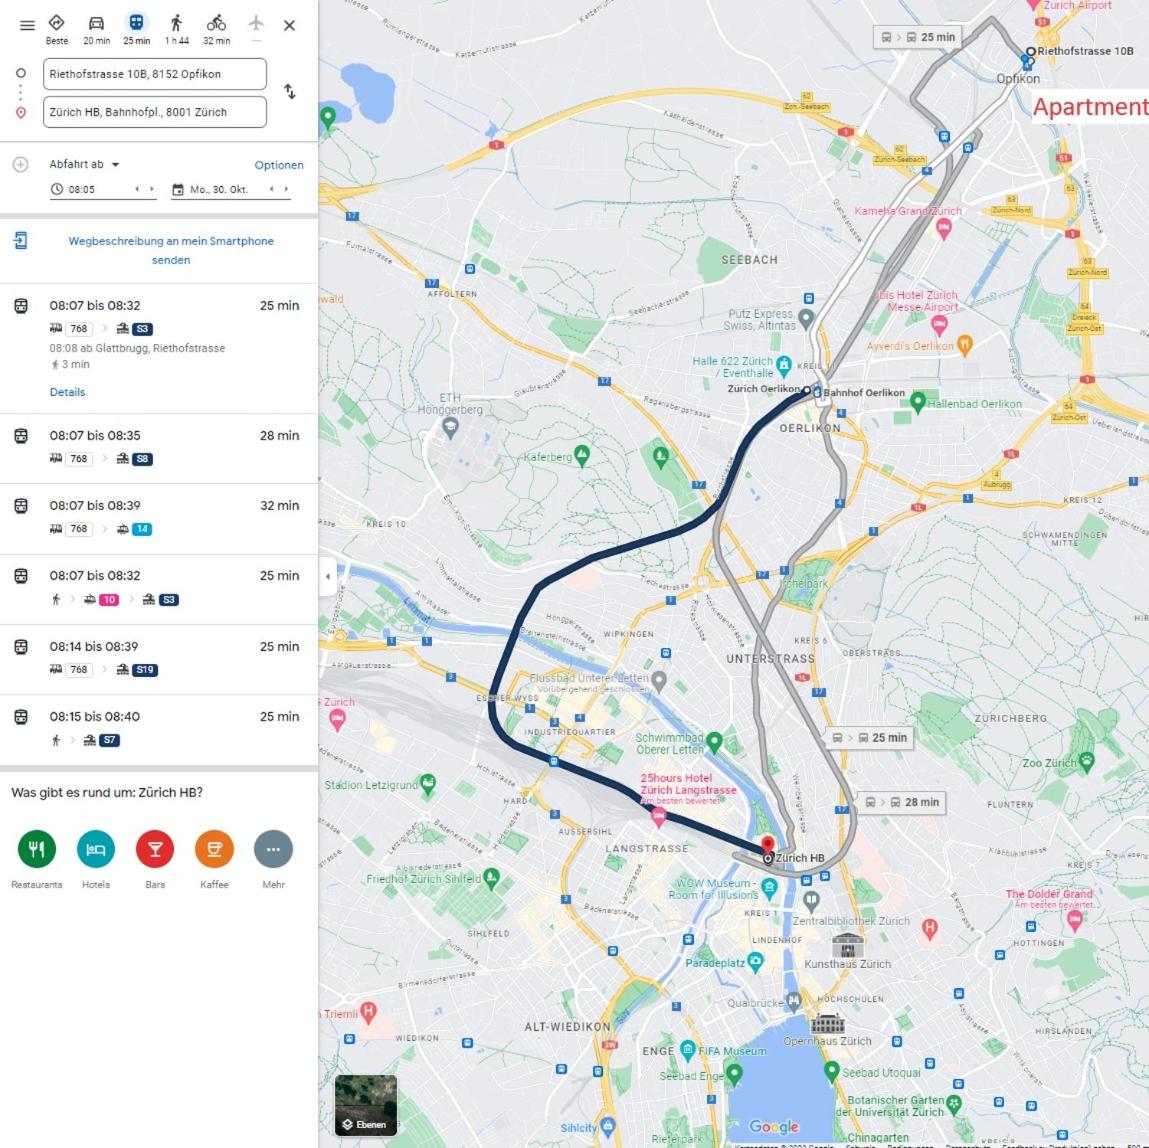Click the 25hours Hotel Langstrasse marker

(x=659, y=818)
